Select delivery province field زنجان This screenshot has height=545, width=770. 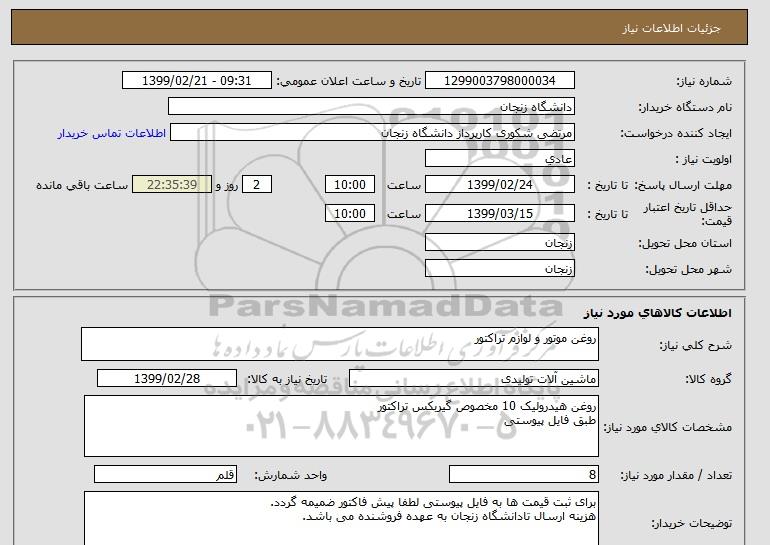[x=499, y=243]
